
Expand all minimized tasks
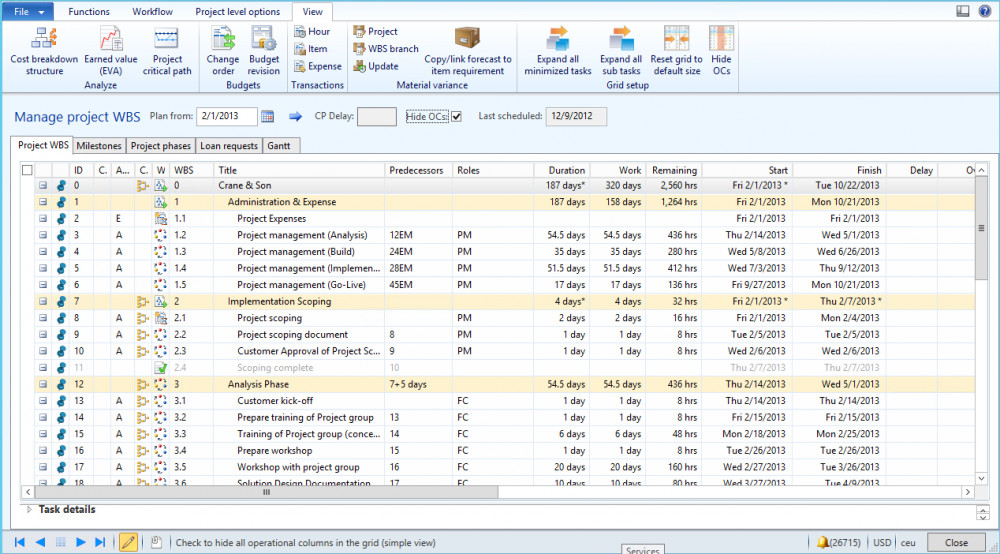click(557, 52)
